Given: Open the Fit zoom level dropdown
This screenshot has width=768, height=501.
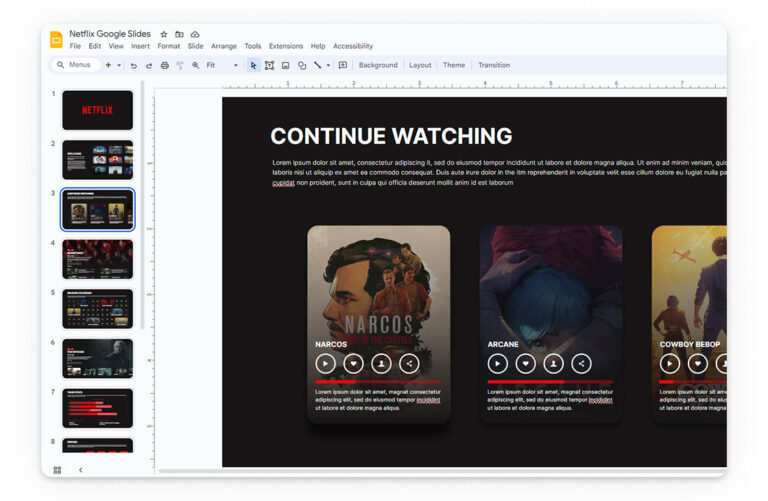Looking at the screenshot, I should click(222, 65).
